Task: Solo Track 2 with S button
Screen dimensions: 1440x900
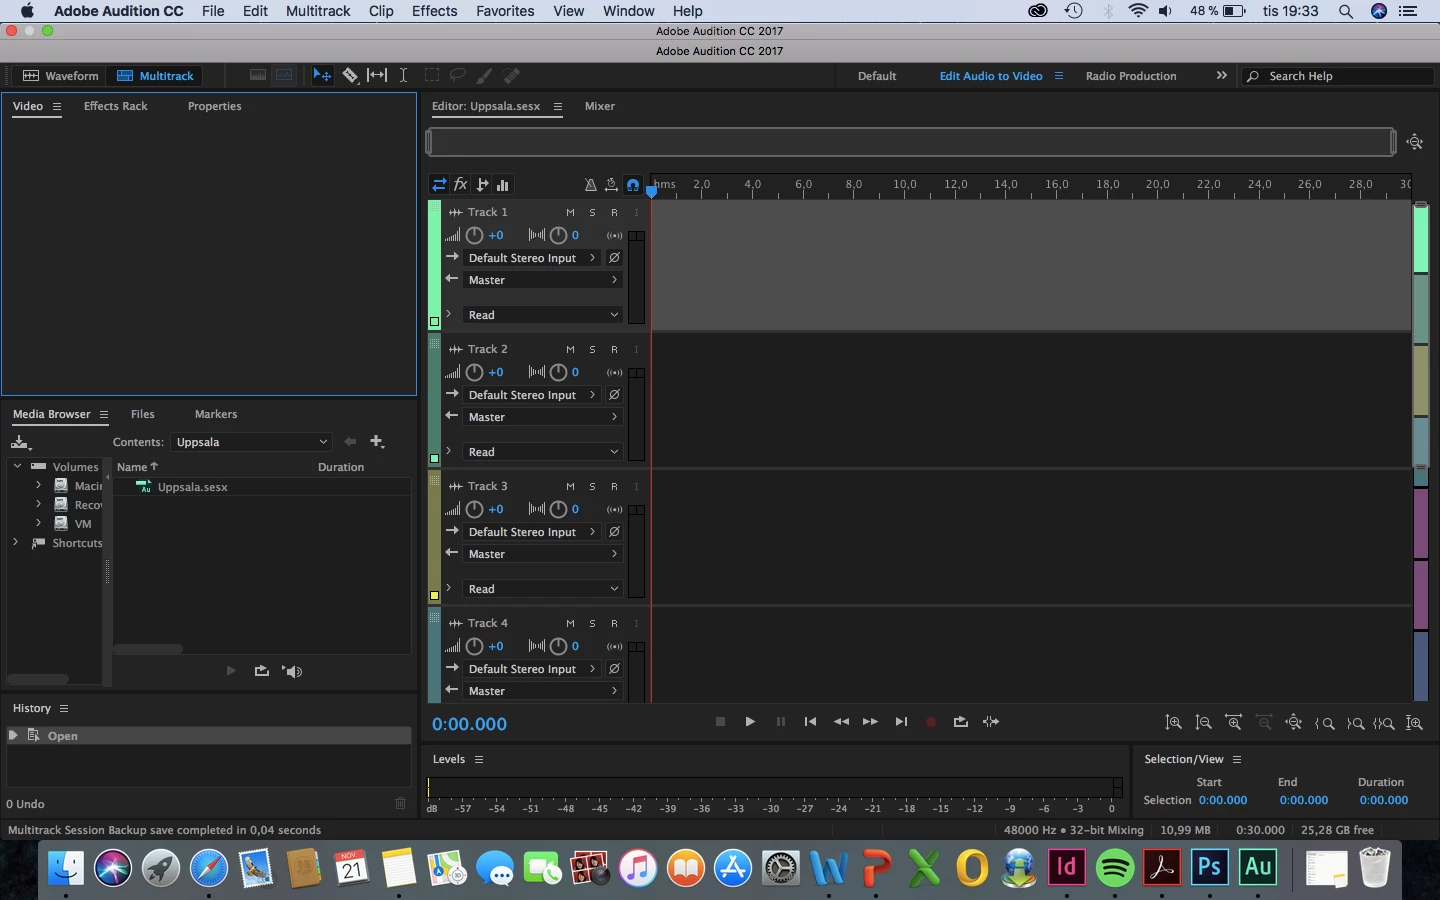Action: (x=593, y=349)
